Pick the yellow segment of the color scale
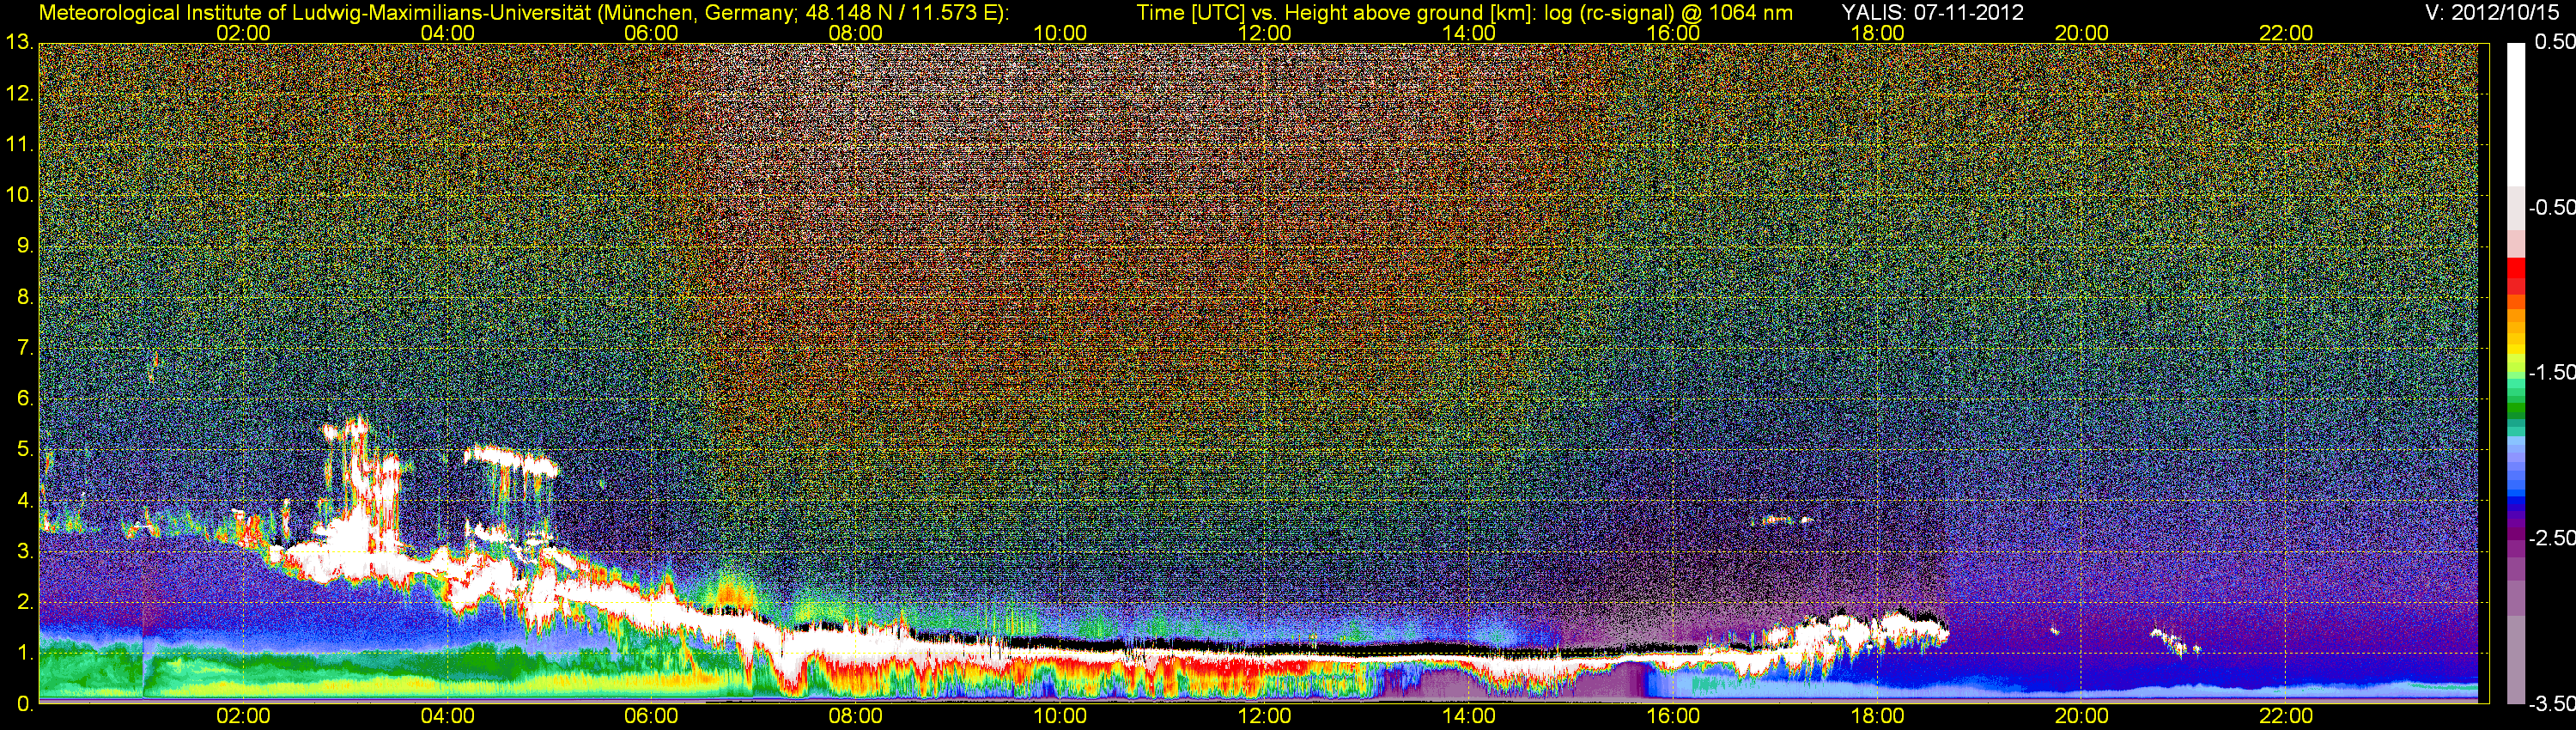The width and height of the screenshot is (2576, 730). coord(2516,350)
